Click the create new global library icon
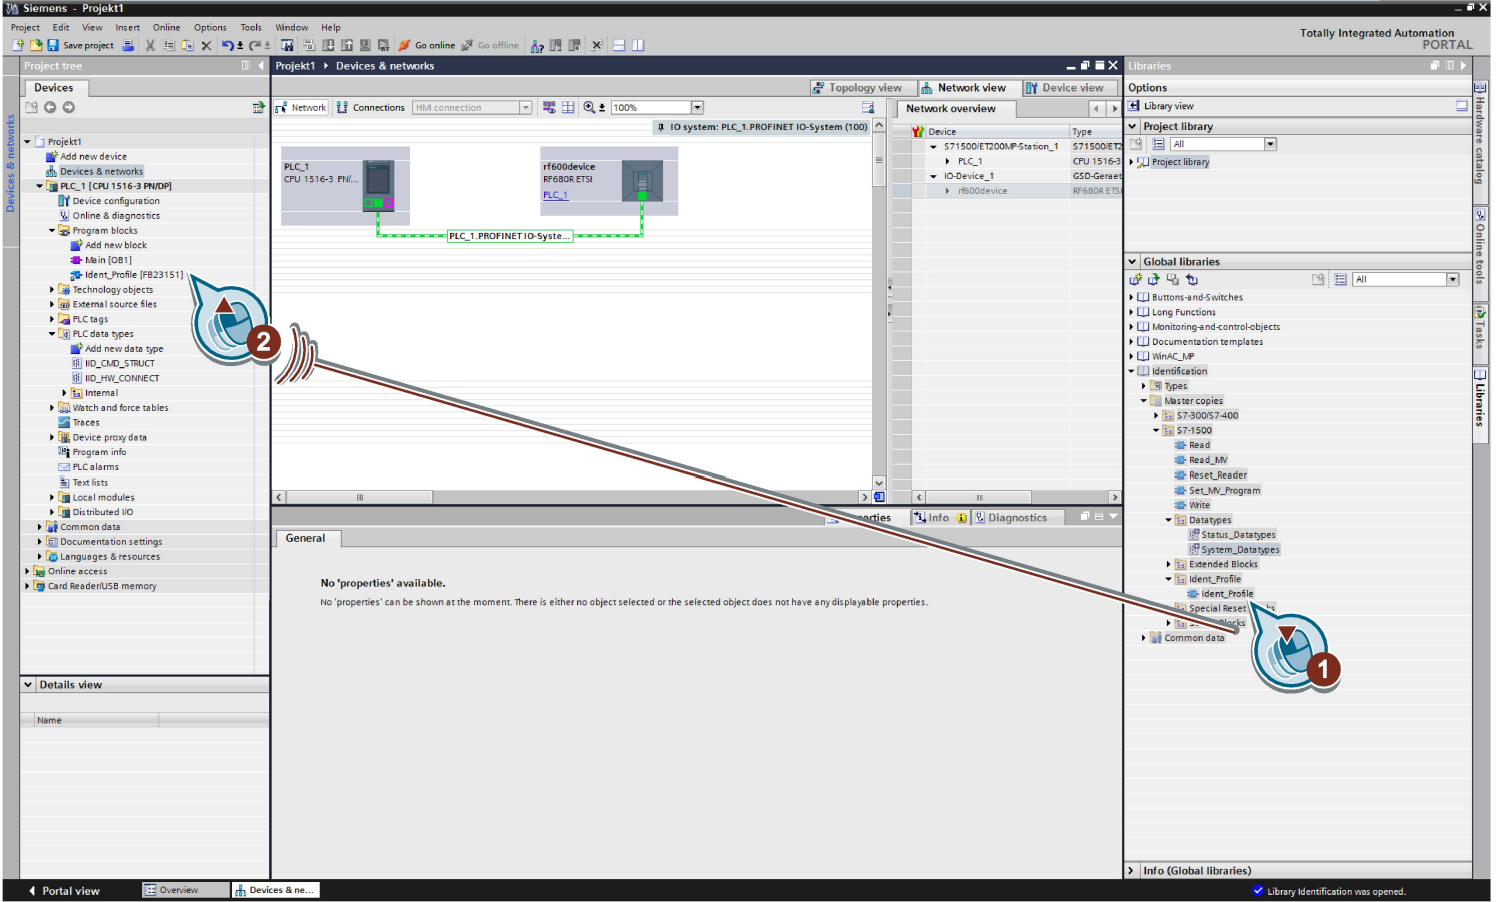Viewport: 1497px width, 902px height. pyautogui.click(x=1135, y=280)
